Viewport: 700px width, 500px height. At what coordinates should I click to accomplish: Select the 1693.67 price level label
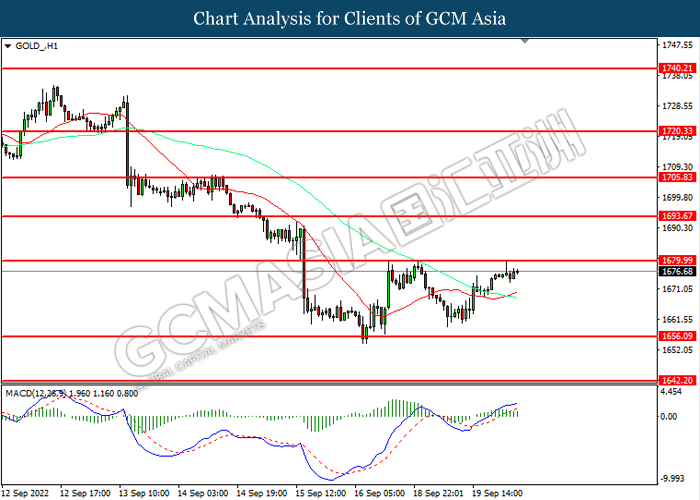click(677, 216)
